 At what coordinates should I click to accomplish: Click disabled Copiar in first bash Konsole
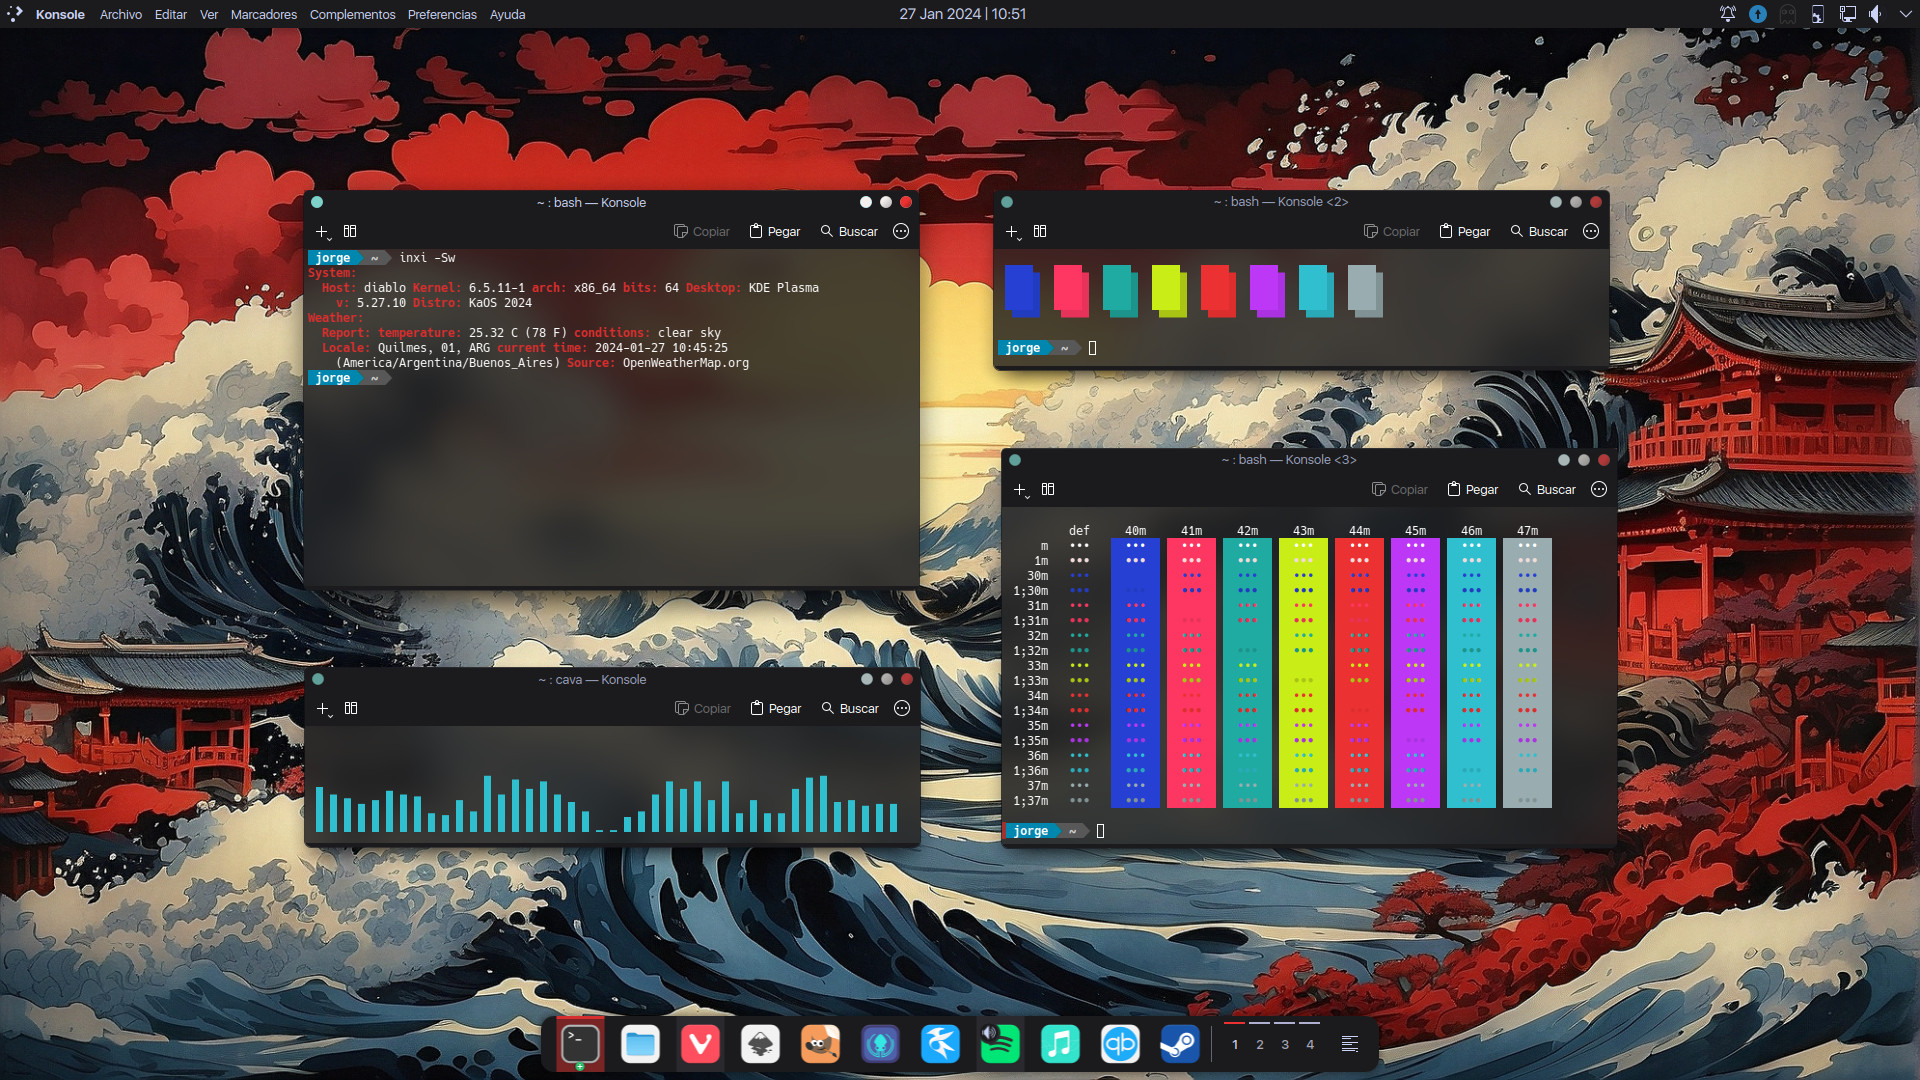[702, 231]
